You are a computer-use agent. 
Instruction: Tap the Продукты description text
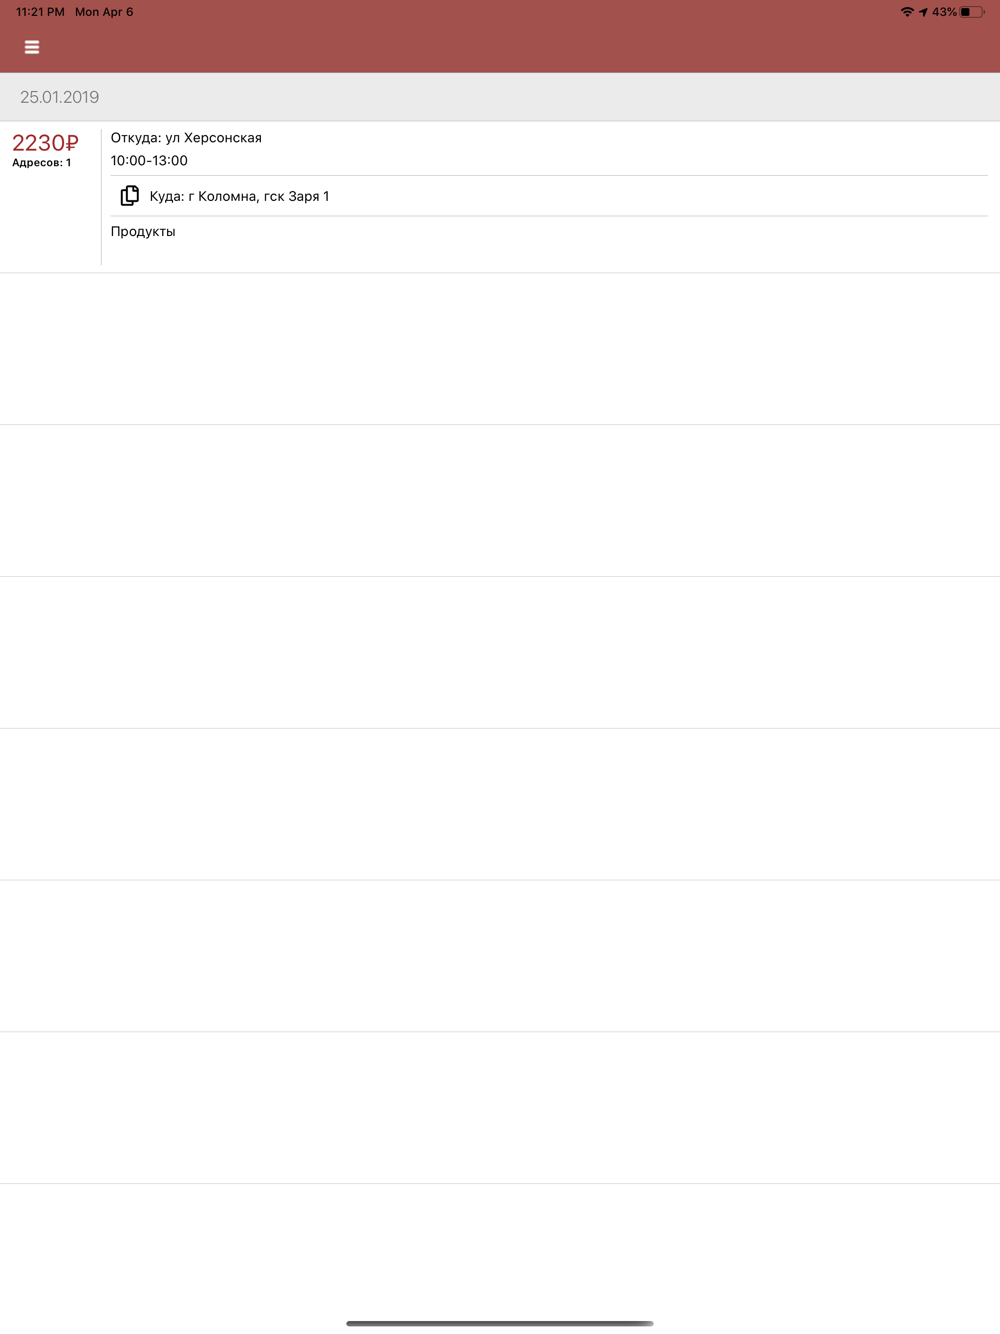pos(143,231)
